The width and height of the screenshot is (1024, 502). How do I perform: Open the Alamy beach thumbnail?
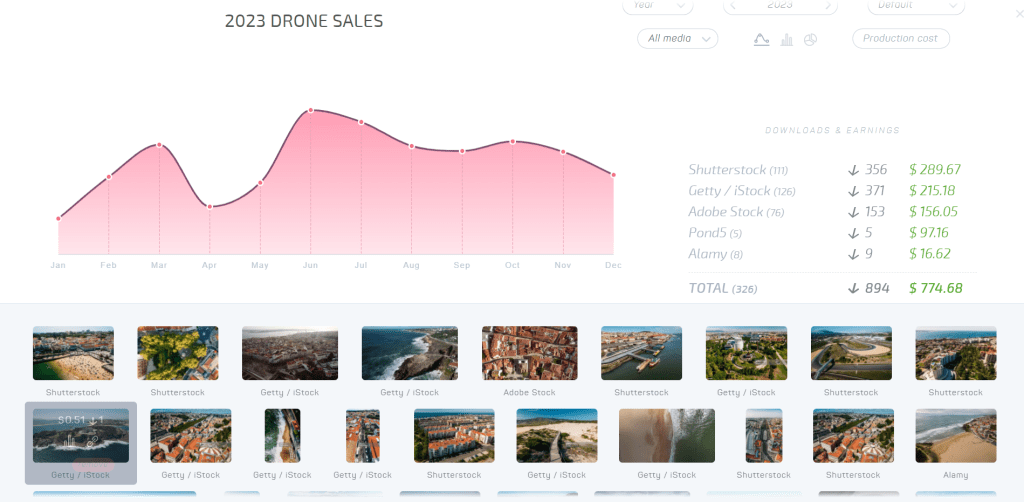tap(955, 435)
